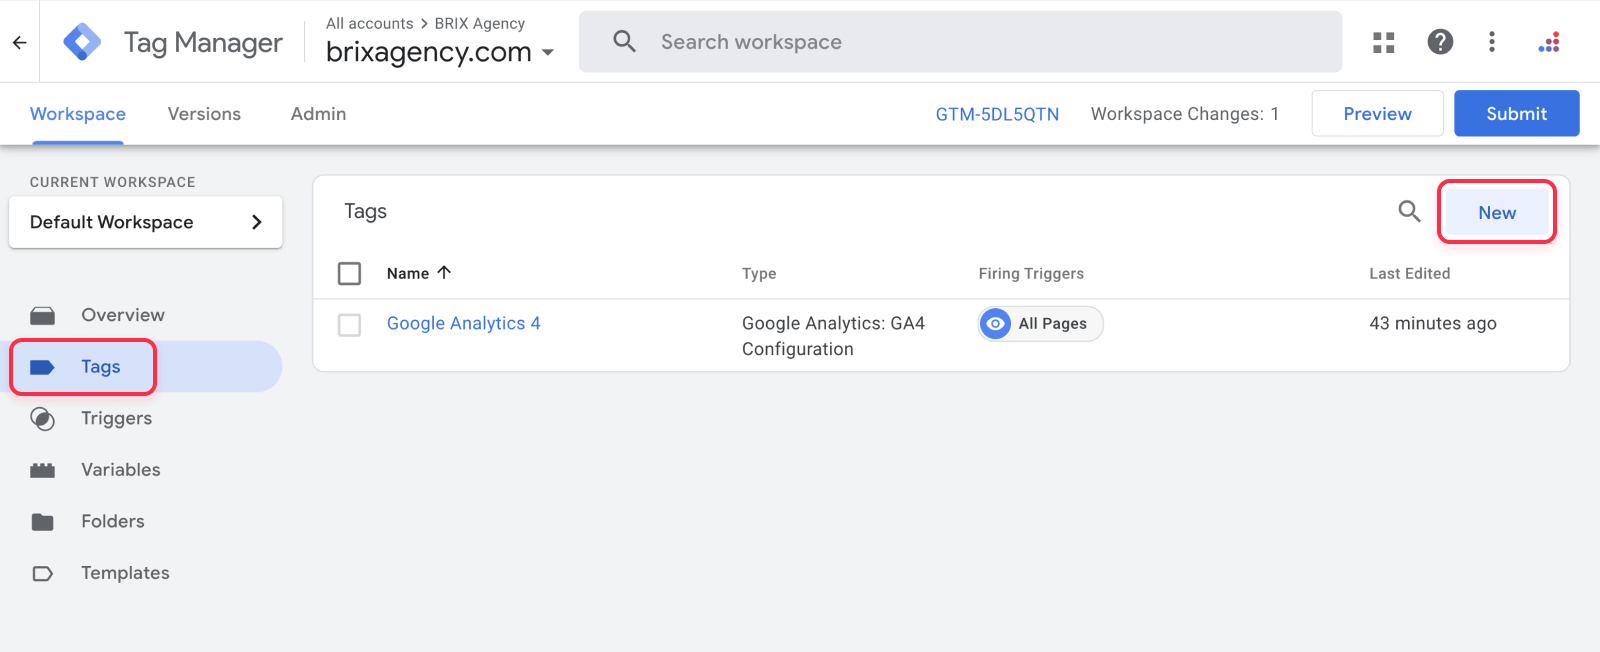This screenshot has height=652, width=1600.
Task: Click the Tags panel heading
Action: pyautogui.click(x=365, y=211)
